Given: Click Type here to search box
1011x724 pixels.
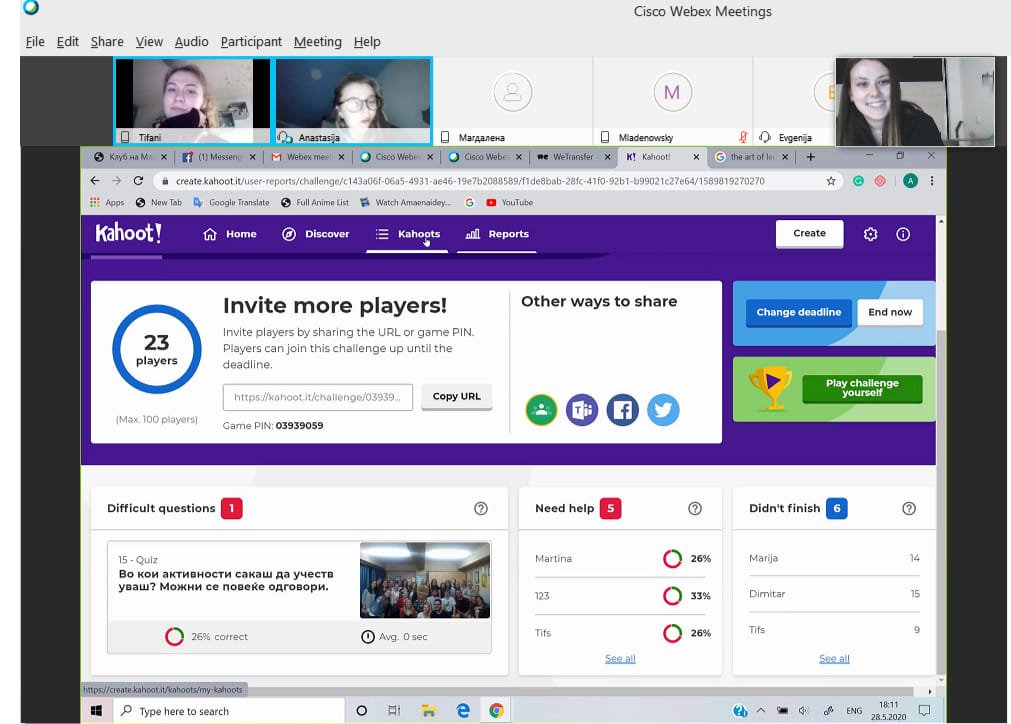Looking at the screenshot, I should tap(230, 711).
